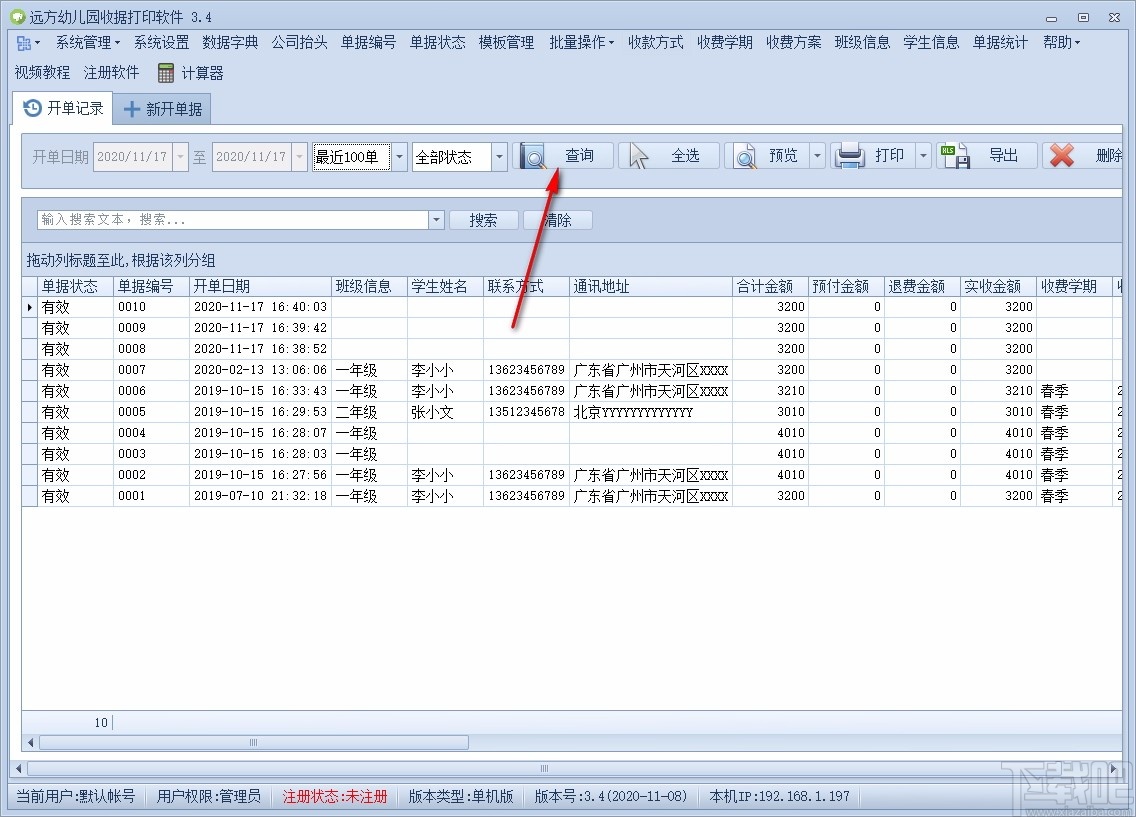
Task: Click the select-all cursor icon
Action: [x=638, y=156]
